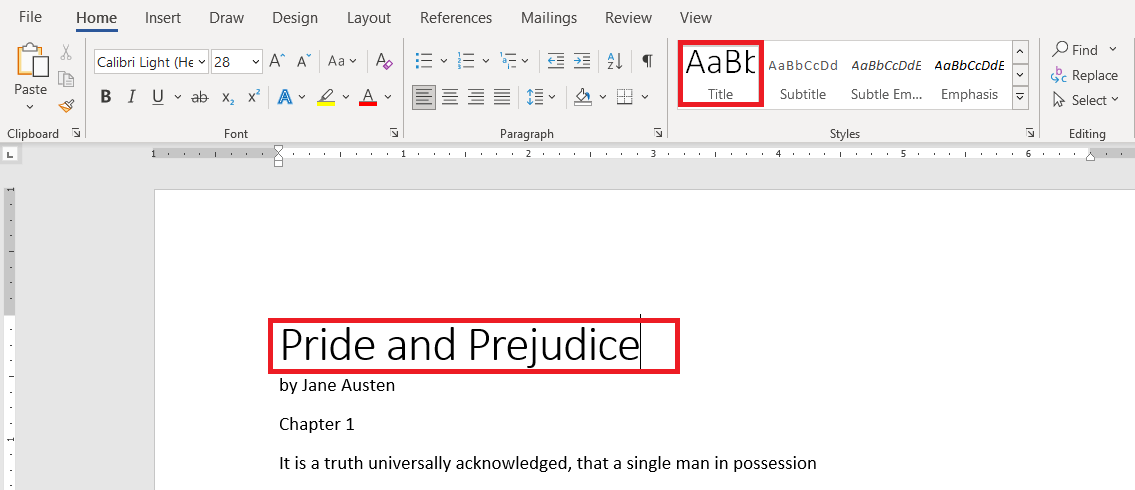This screenshot has height=490, width=1135.
Task: Apply the Title style
Action: [720, 74]
